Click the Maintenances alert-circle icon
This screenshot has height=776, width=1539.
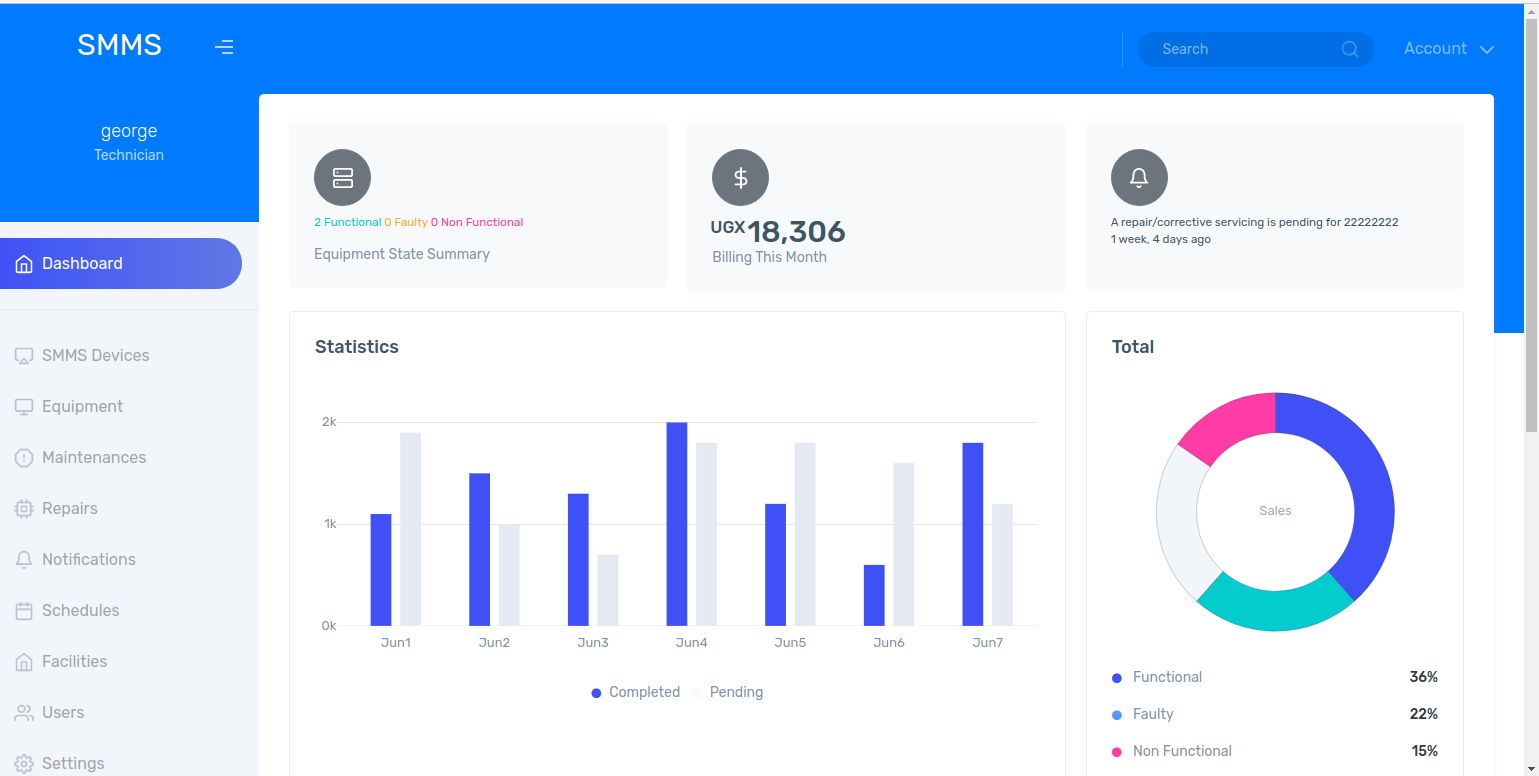pyautogui.click(x=24, y=458)
